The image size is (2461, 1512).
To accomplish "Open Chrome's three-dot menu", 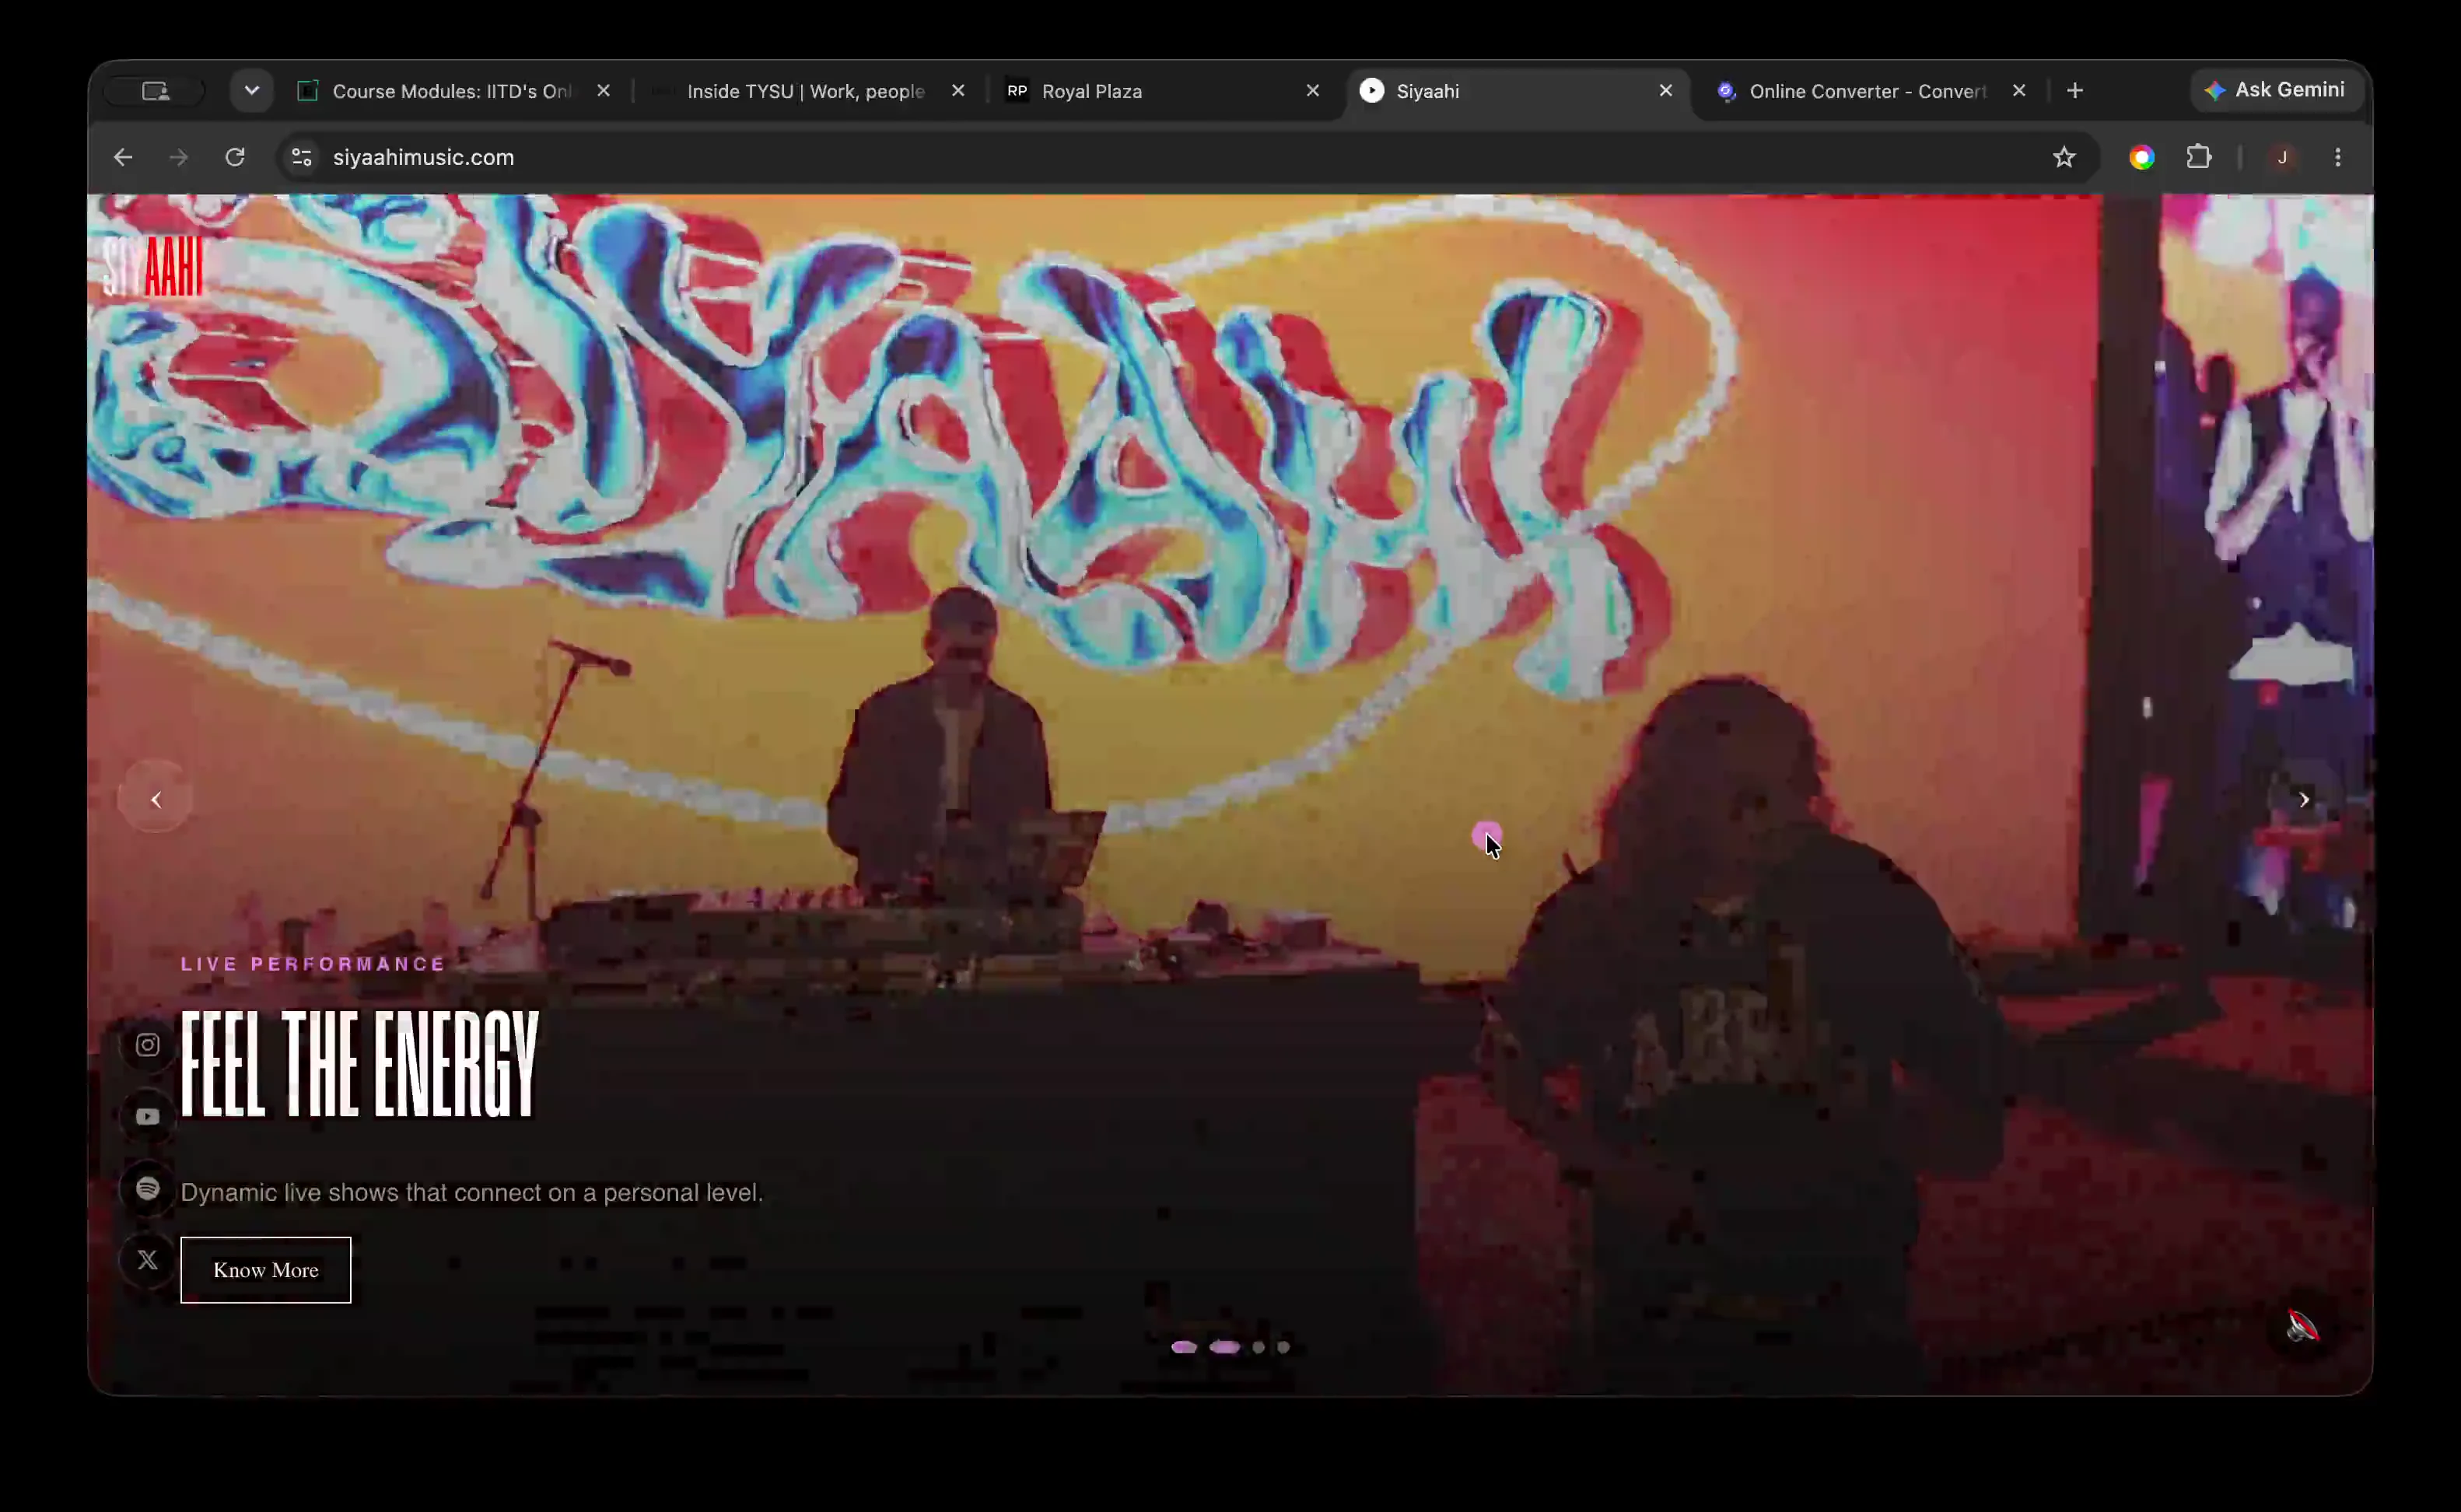I will [2338, 157].
